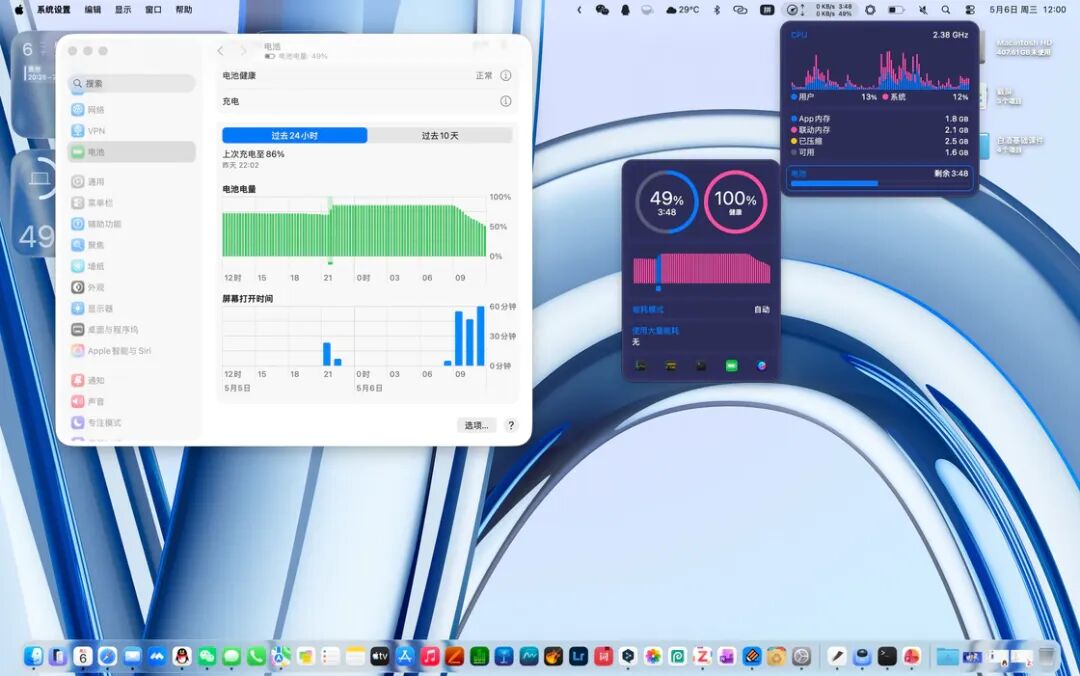
Task: Click muted sound icon in menu bar
Action: pyautogui.click(x=923, y=10)
